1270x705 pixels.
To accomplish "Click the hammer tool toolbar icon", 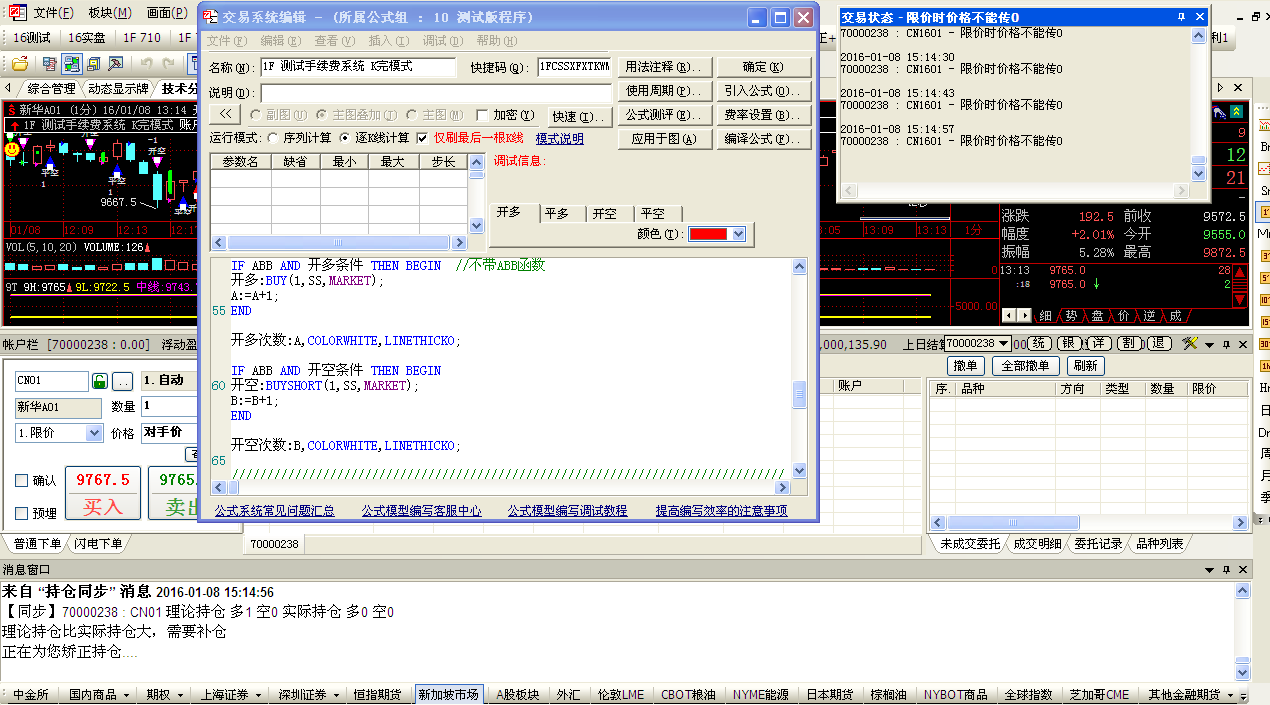I will click(x=118, y=64).
